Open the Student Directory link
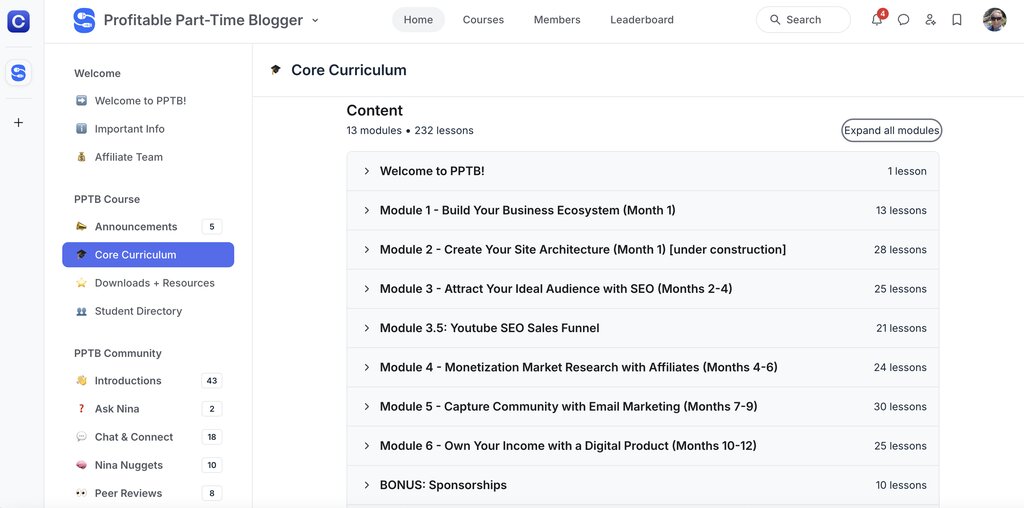Image resolution: width=1024 pixels, height=508 pixels. (x=148, y=311)
